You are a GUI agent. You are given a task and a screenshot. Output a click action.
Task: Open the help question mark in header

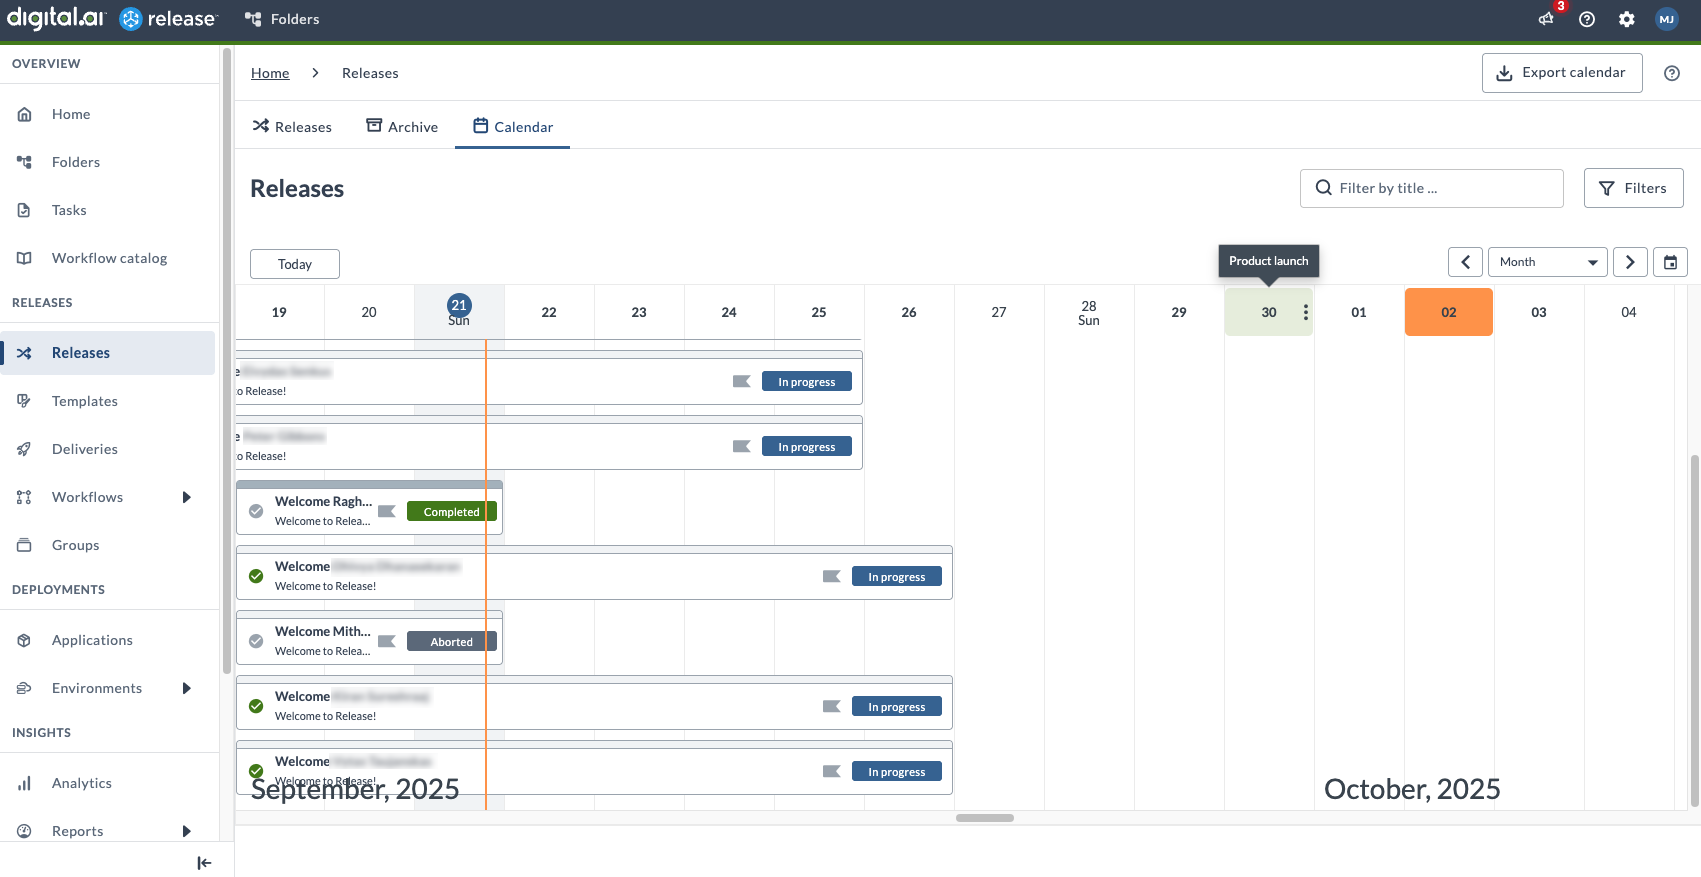1587,19
